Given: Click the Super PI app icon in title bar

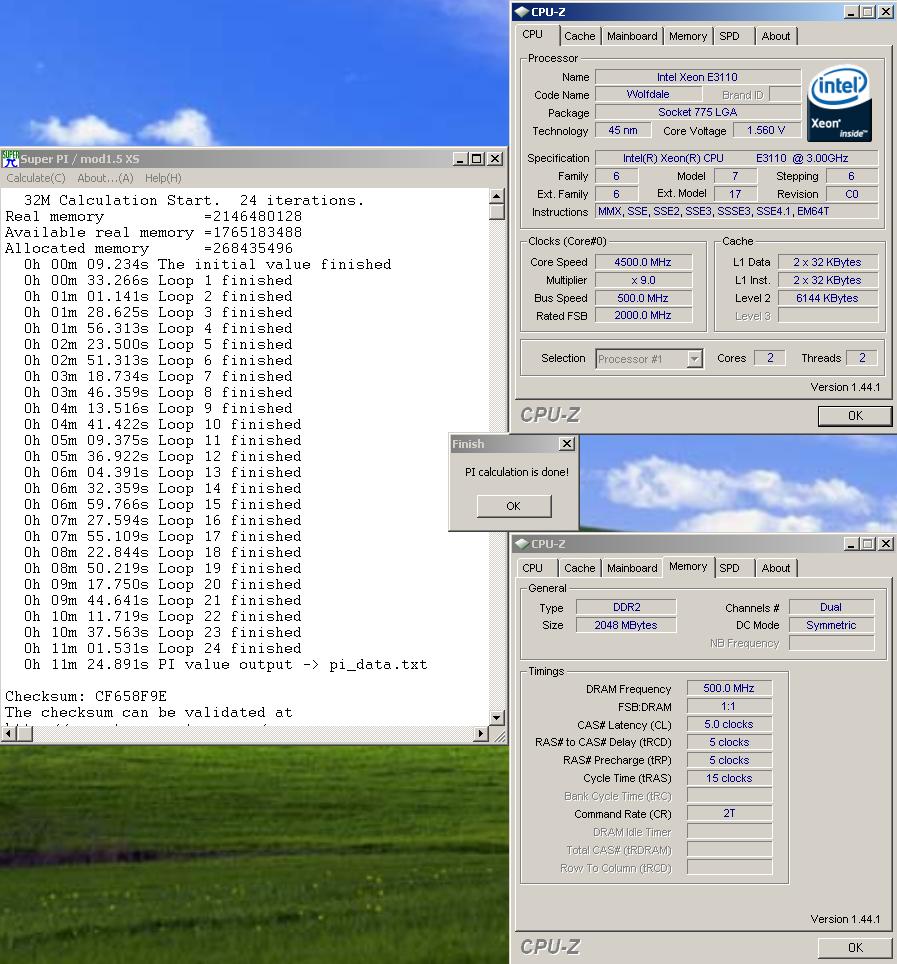Looking at the screenshot, I should pos(10,159).
